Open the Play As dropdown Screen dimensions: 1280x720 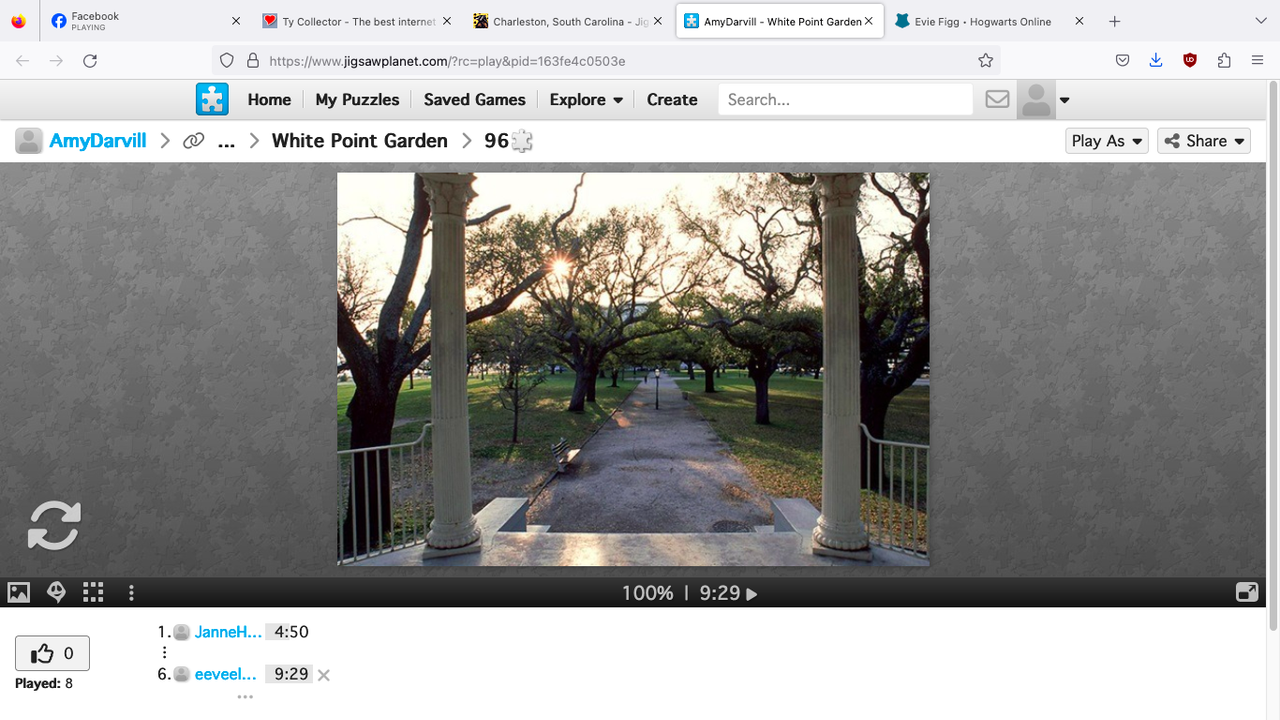1106,140
